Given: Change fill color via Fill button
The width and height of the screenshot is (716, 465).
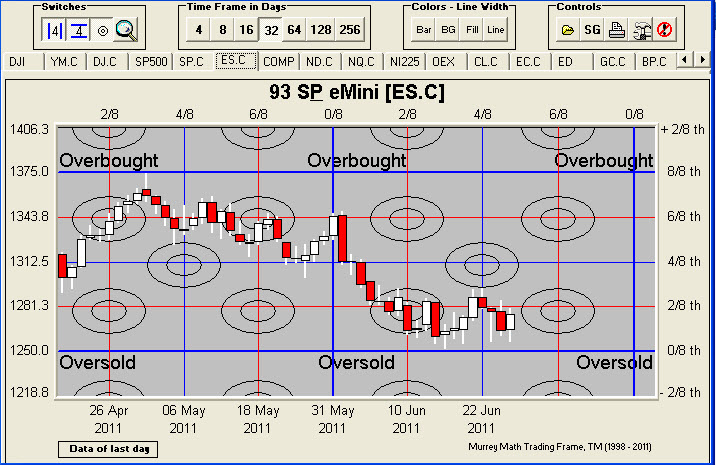Looking at the screenshot, I should point(472,30).
